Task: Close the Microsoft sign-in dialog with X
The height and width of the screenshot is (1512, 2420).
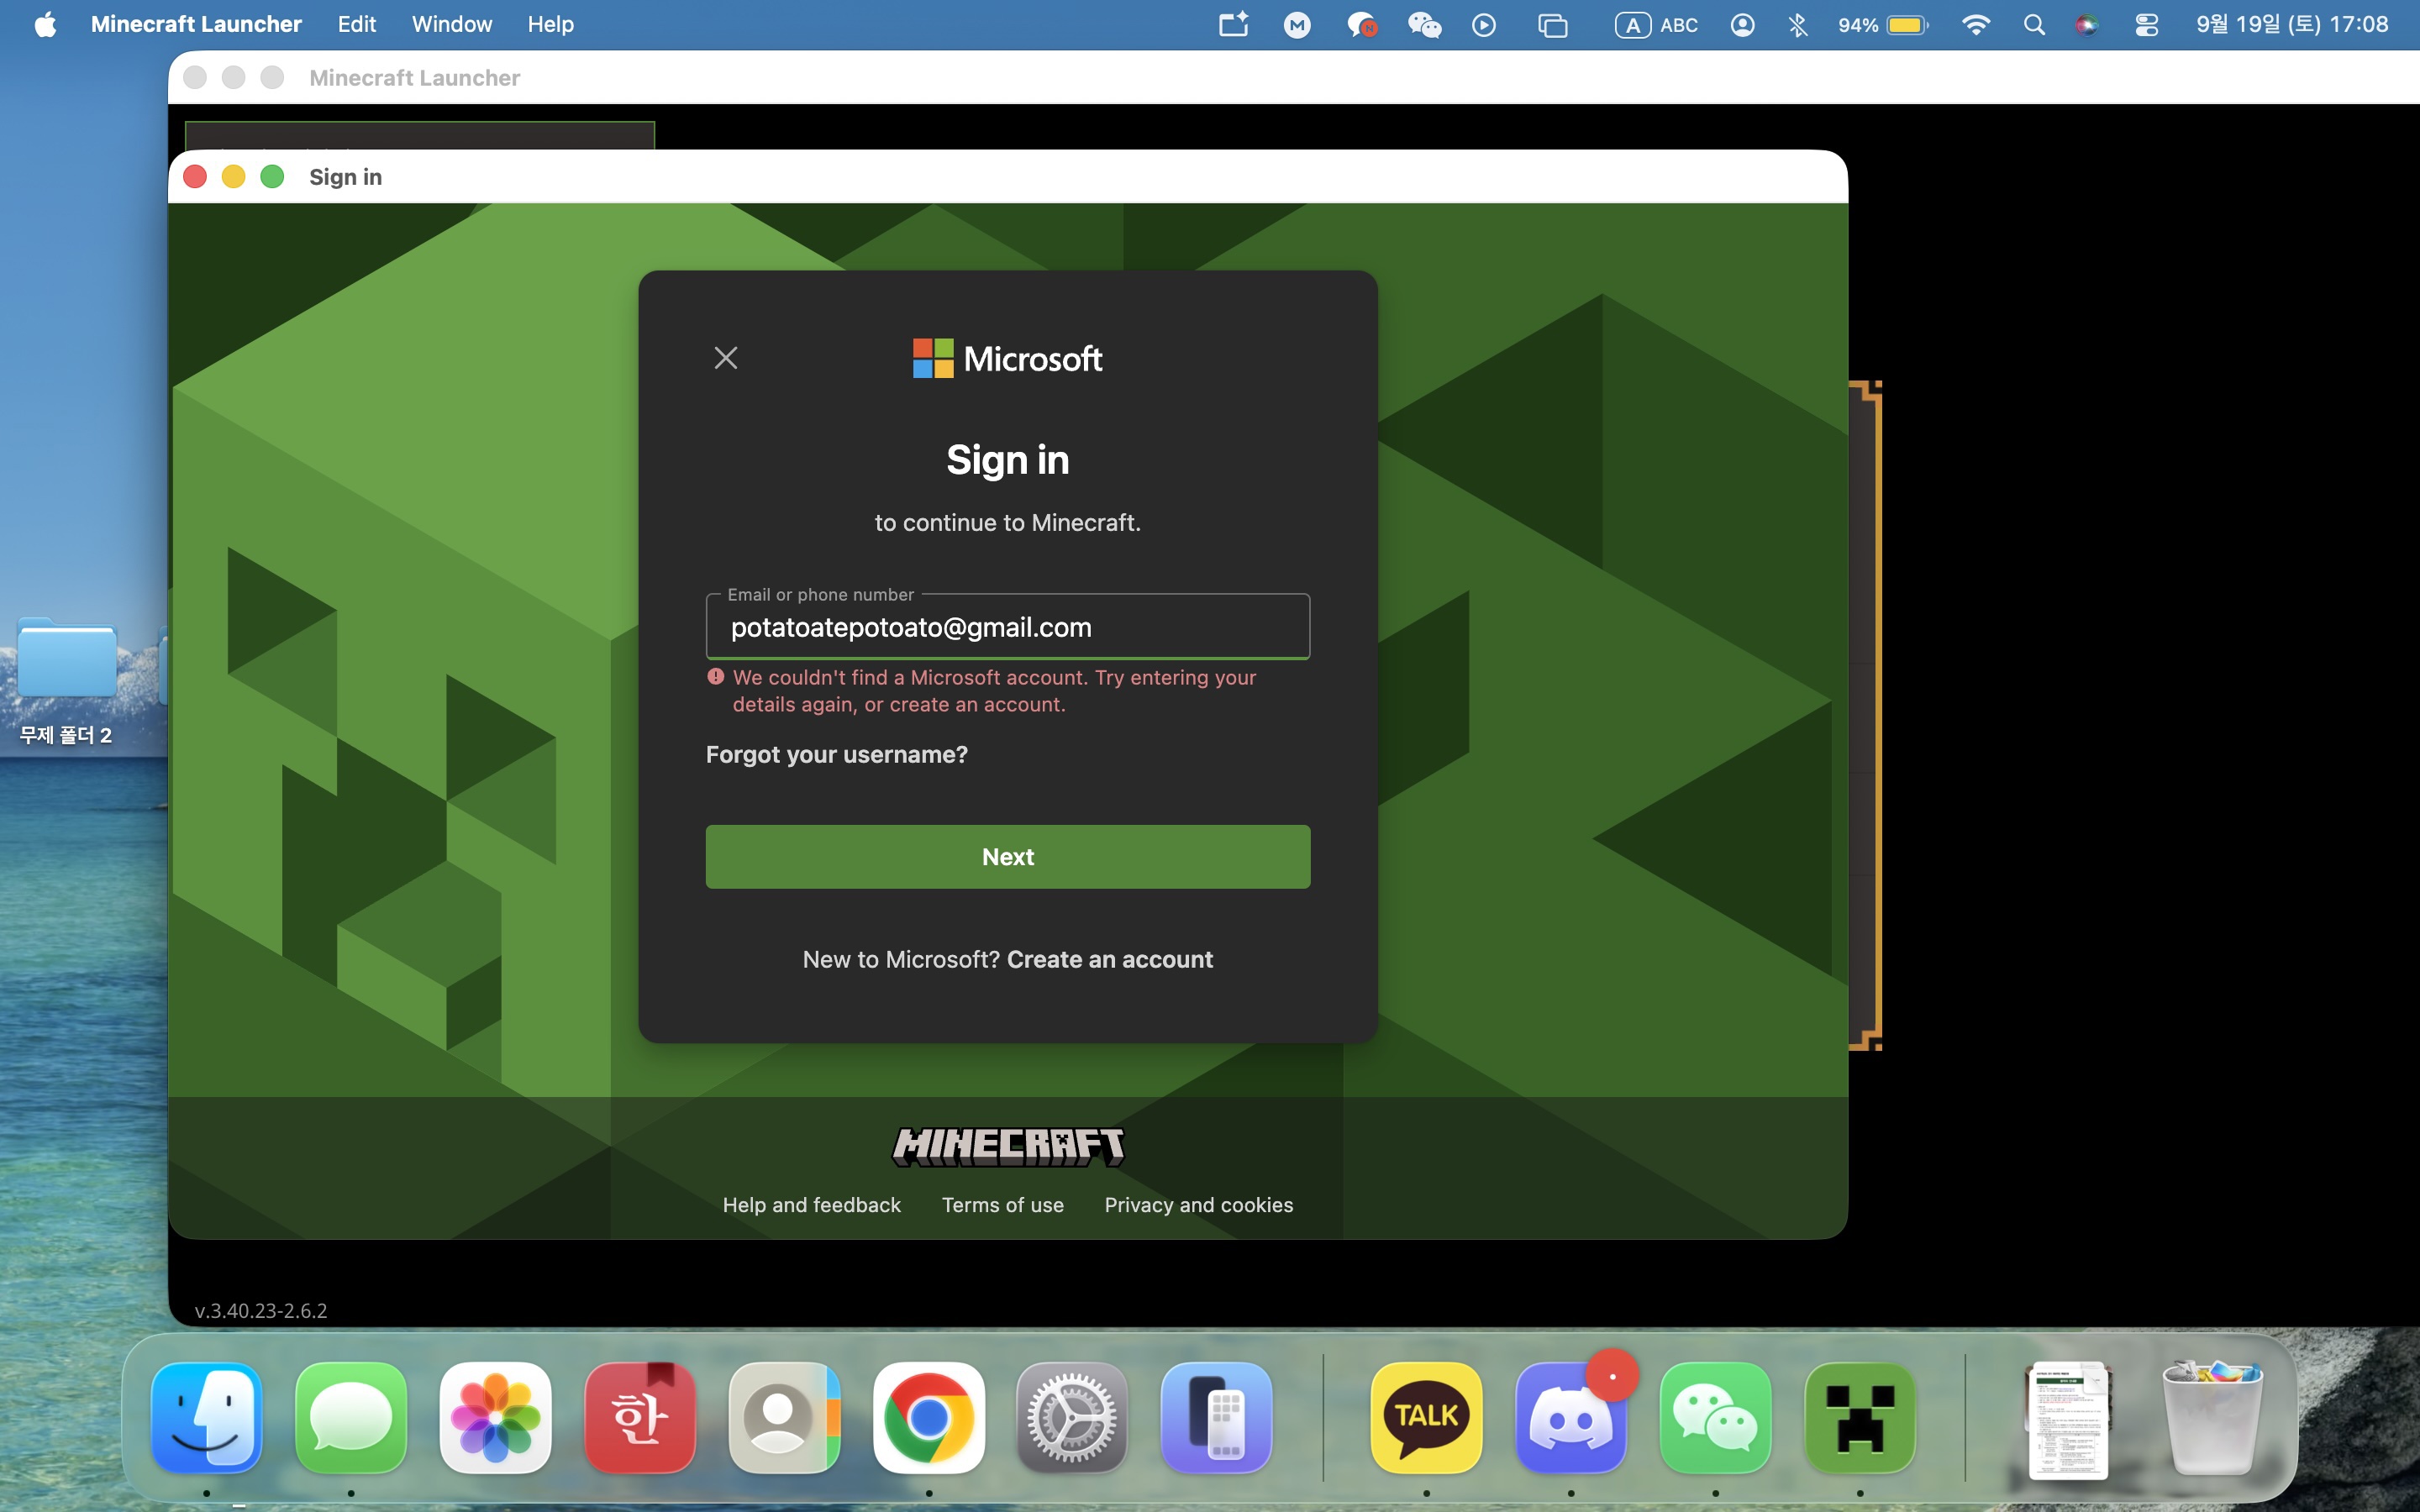Action: tap(726, 358)
